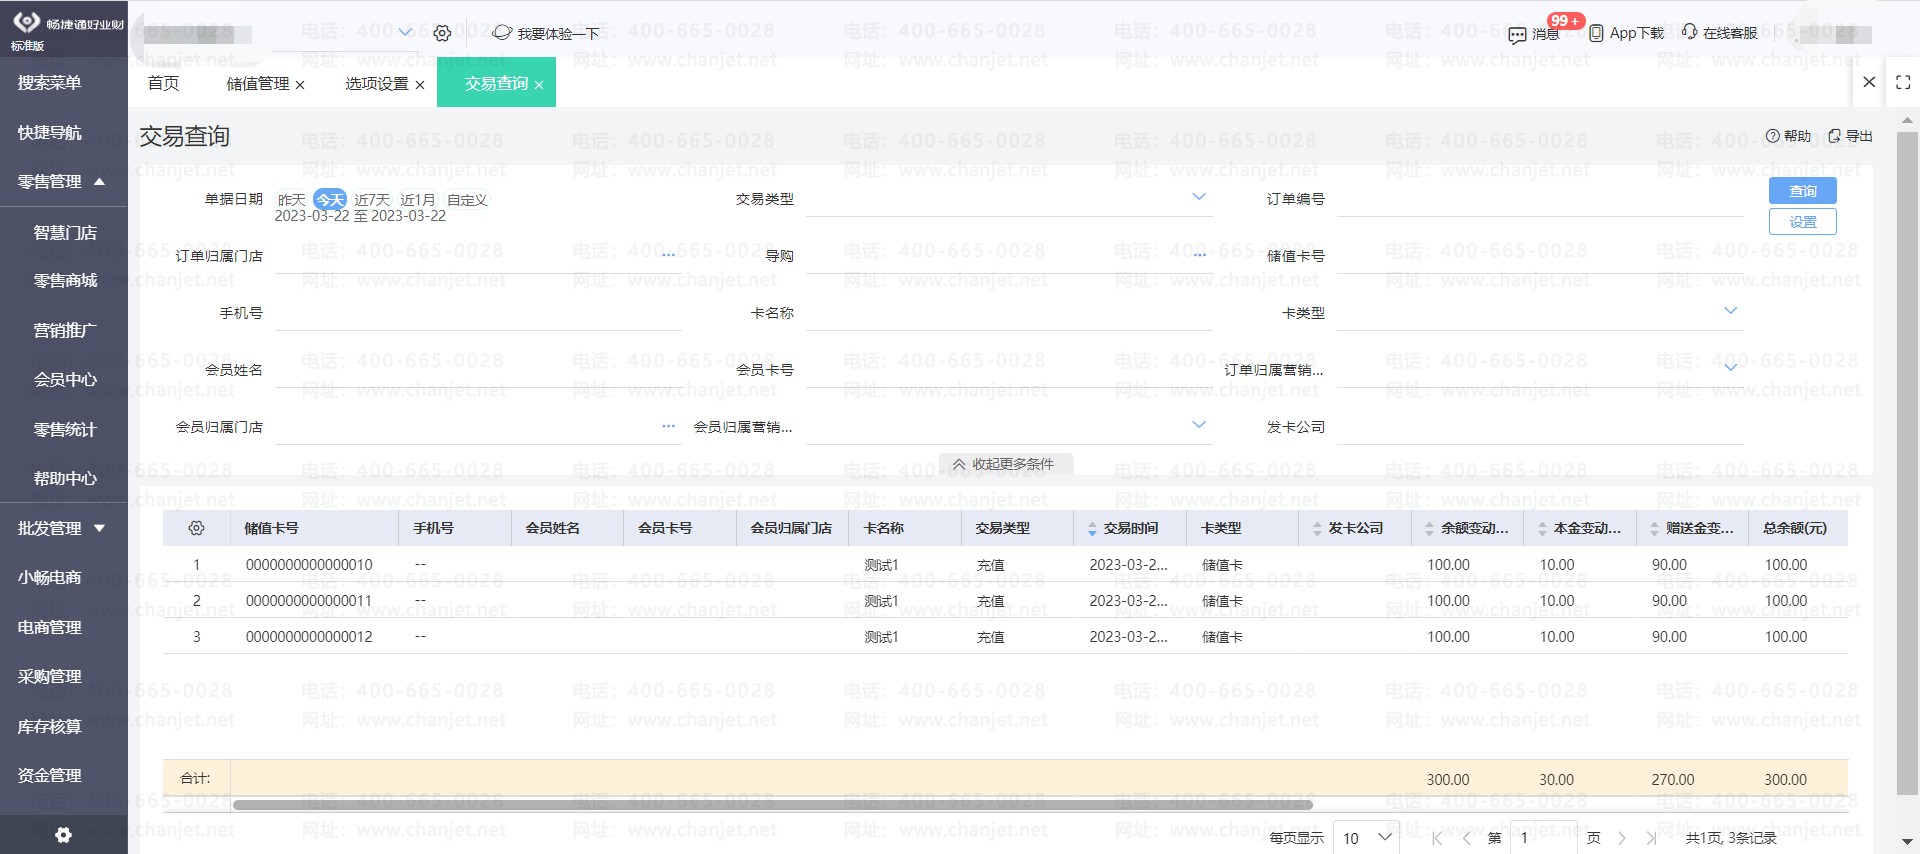Sort by 本金变动 column
This screenshot has height=854, width=1920.
tap(1542, 529)
